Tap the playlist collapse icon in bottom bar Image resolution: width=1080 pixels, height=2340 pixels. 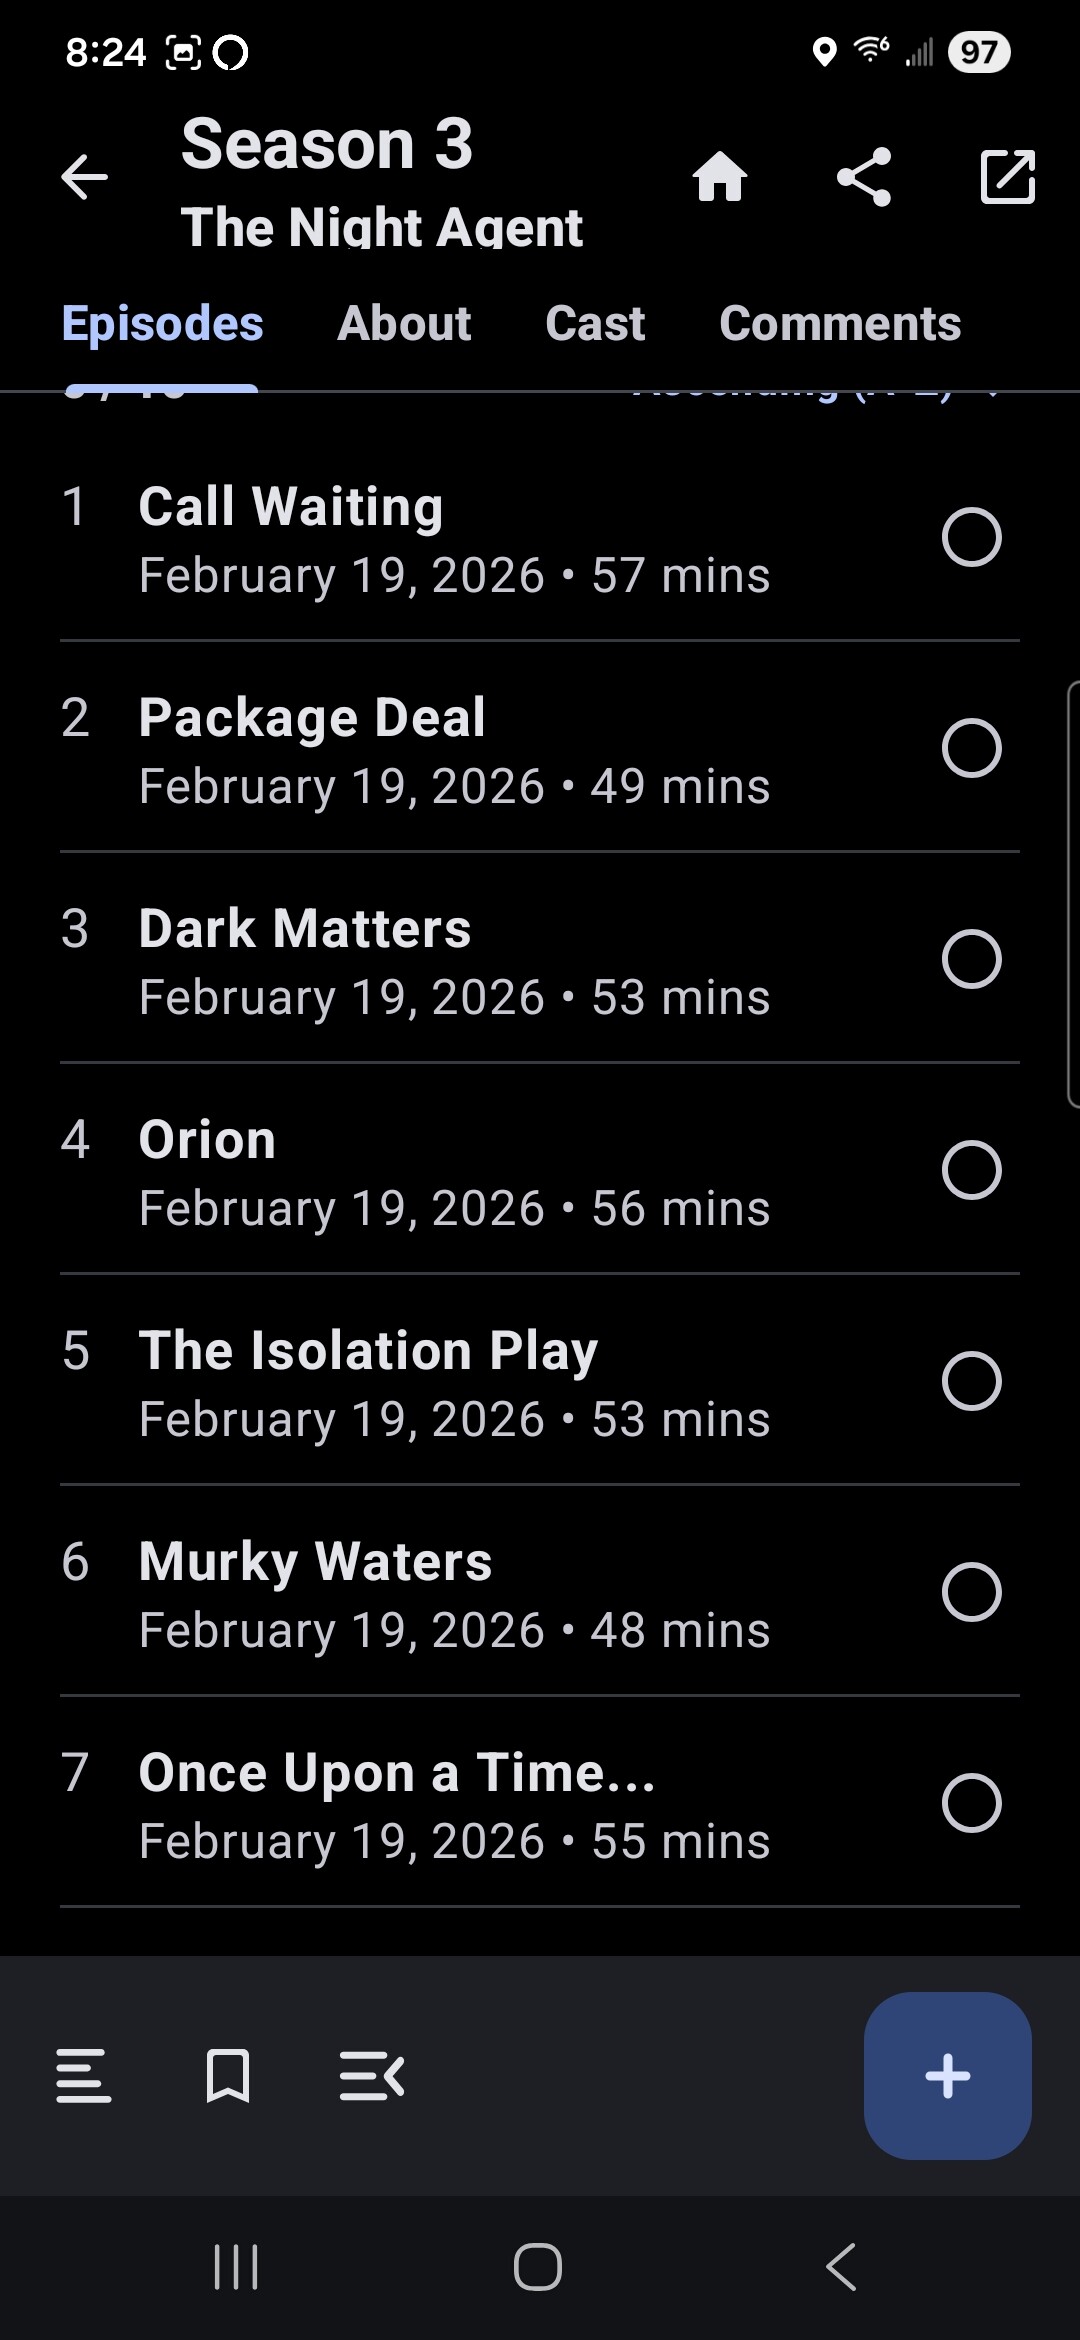coord(372,2076)
